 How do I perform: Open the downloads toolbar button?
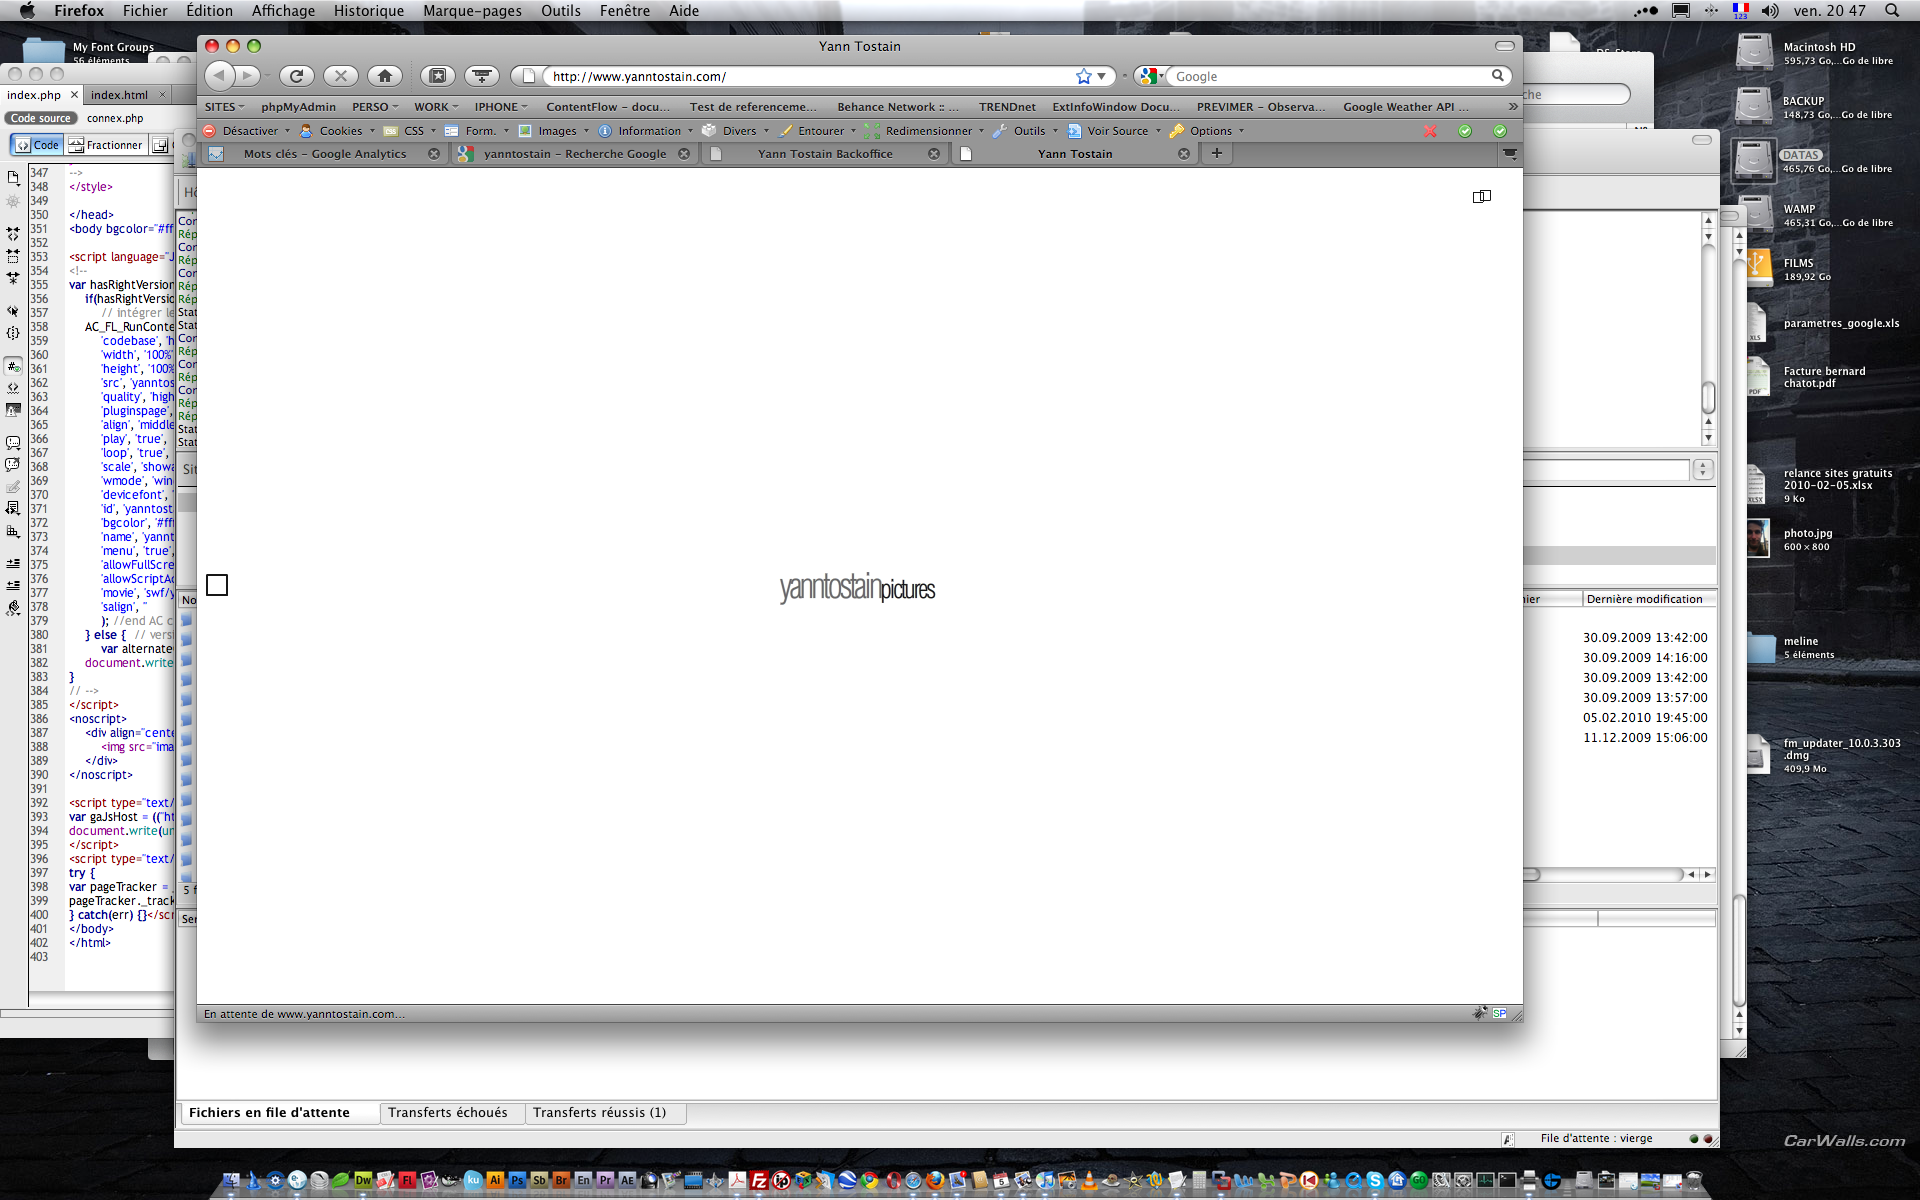(482, 76)
